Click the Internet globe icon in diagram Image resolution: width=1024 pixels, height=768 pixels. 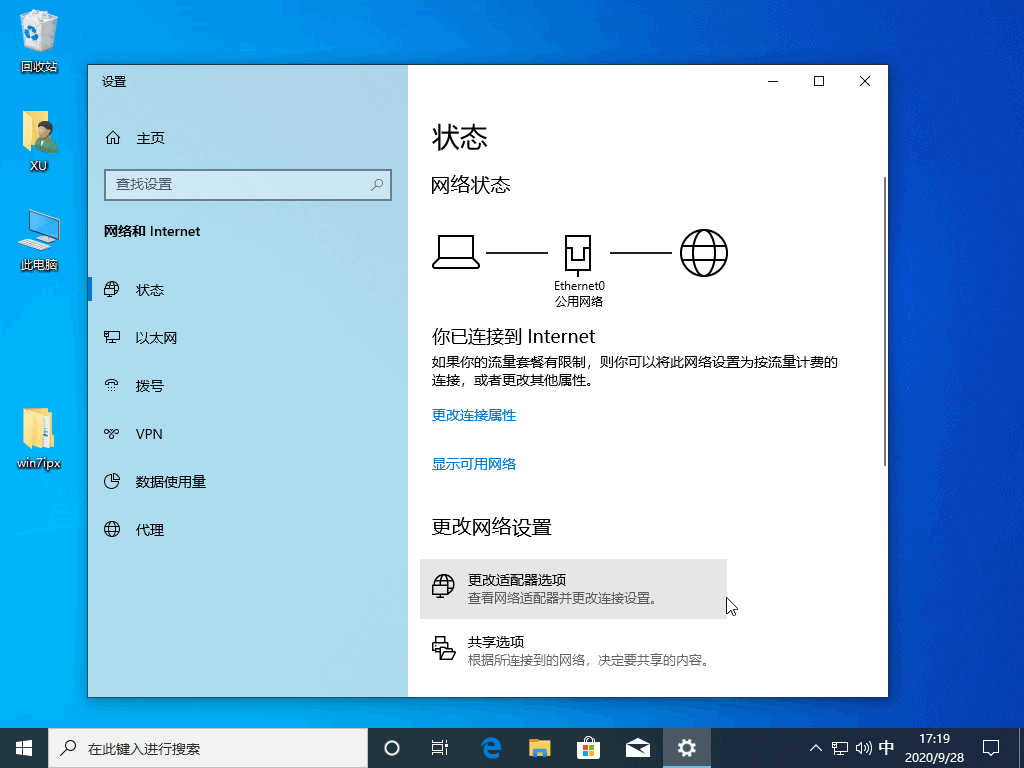coord(703,253)
